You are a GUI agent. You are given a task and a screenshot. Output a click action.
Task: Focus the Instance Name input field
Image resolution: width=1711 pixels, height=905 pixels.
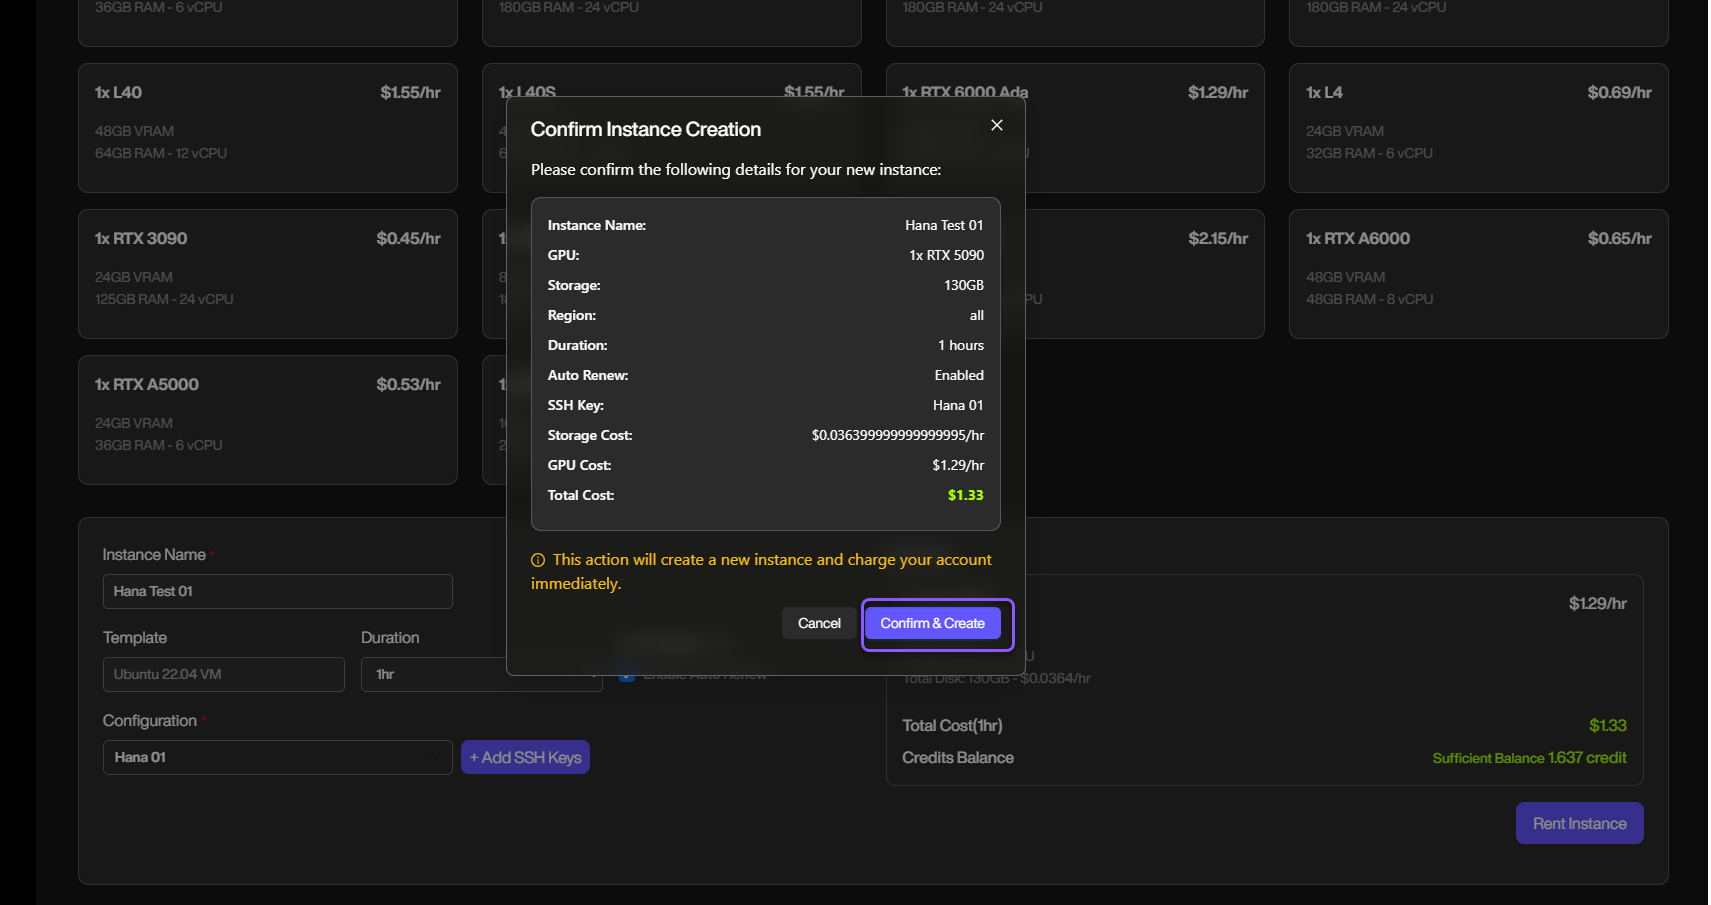277,591
